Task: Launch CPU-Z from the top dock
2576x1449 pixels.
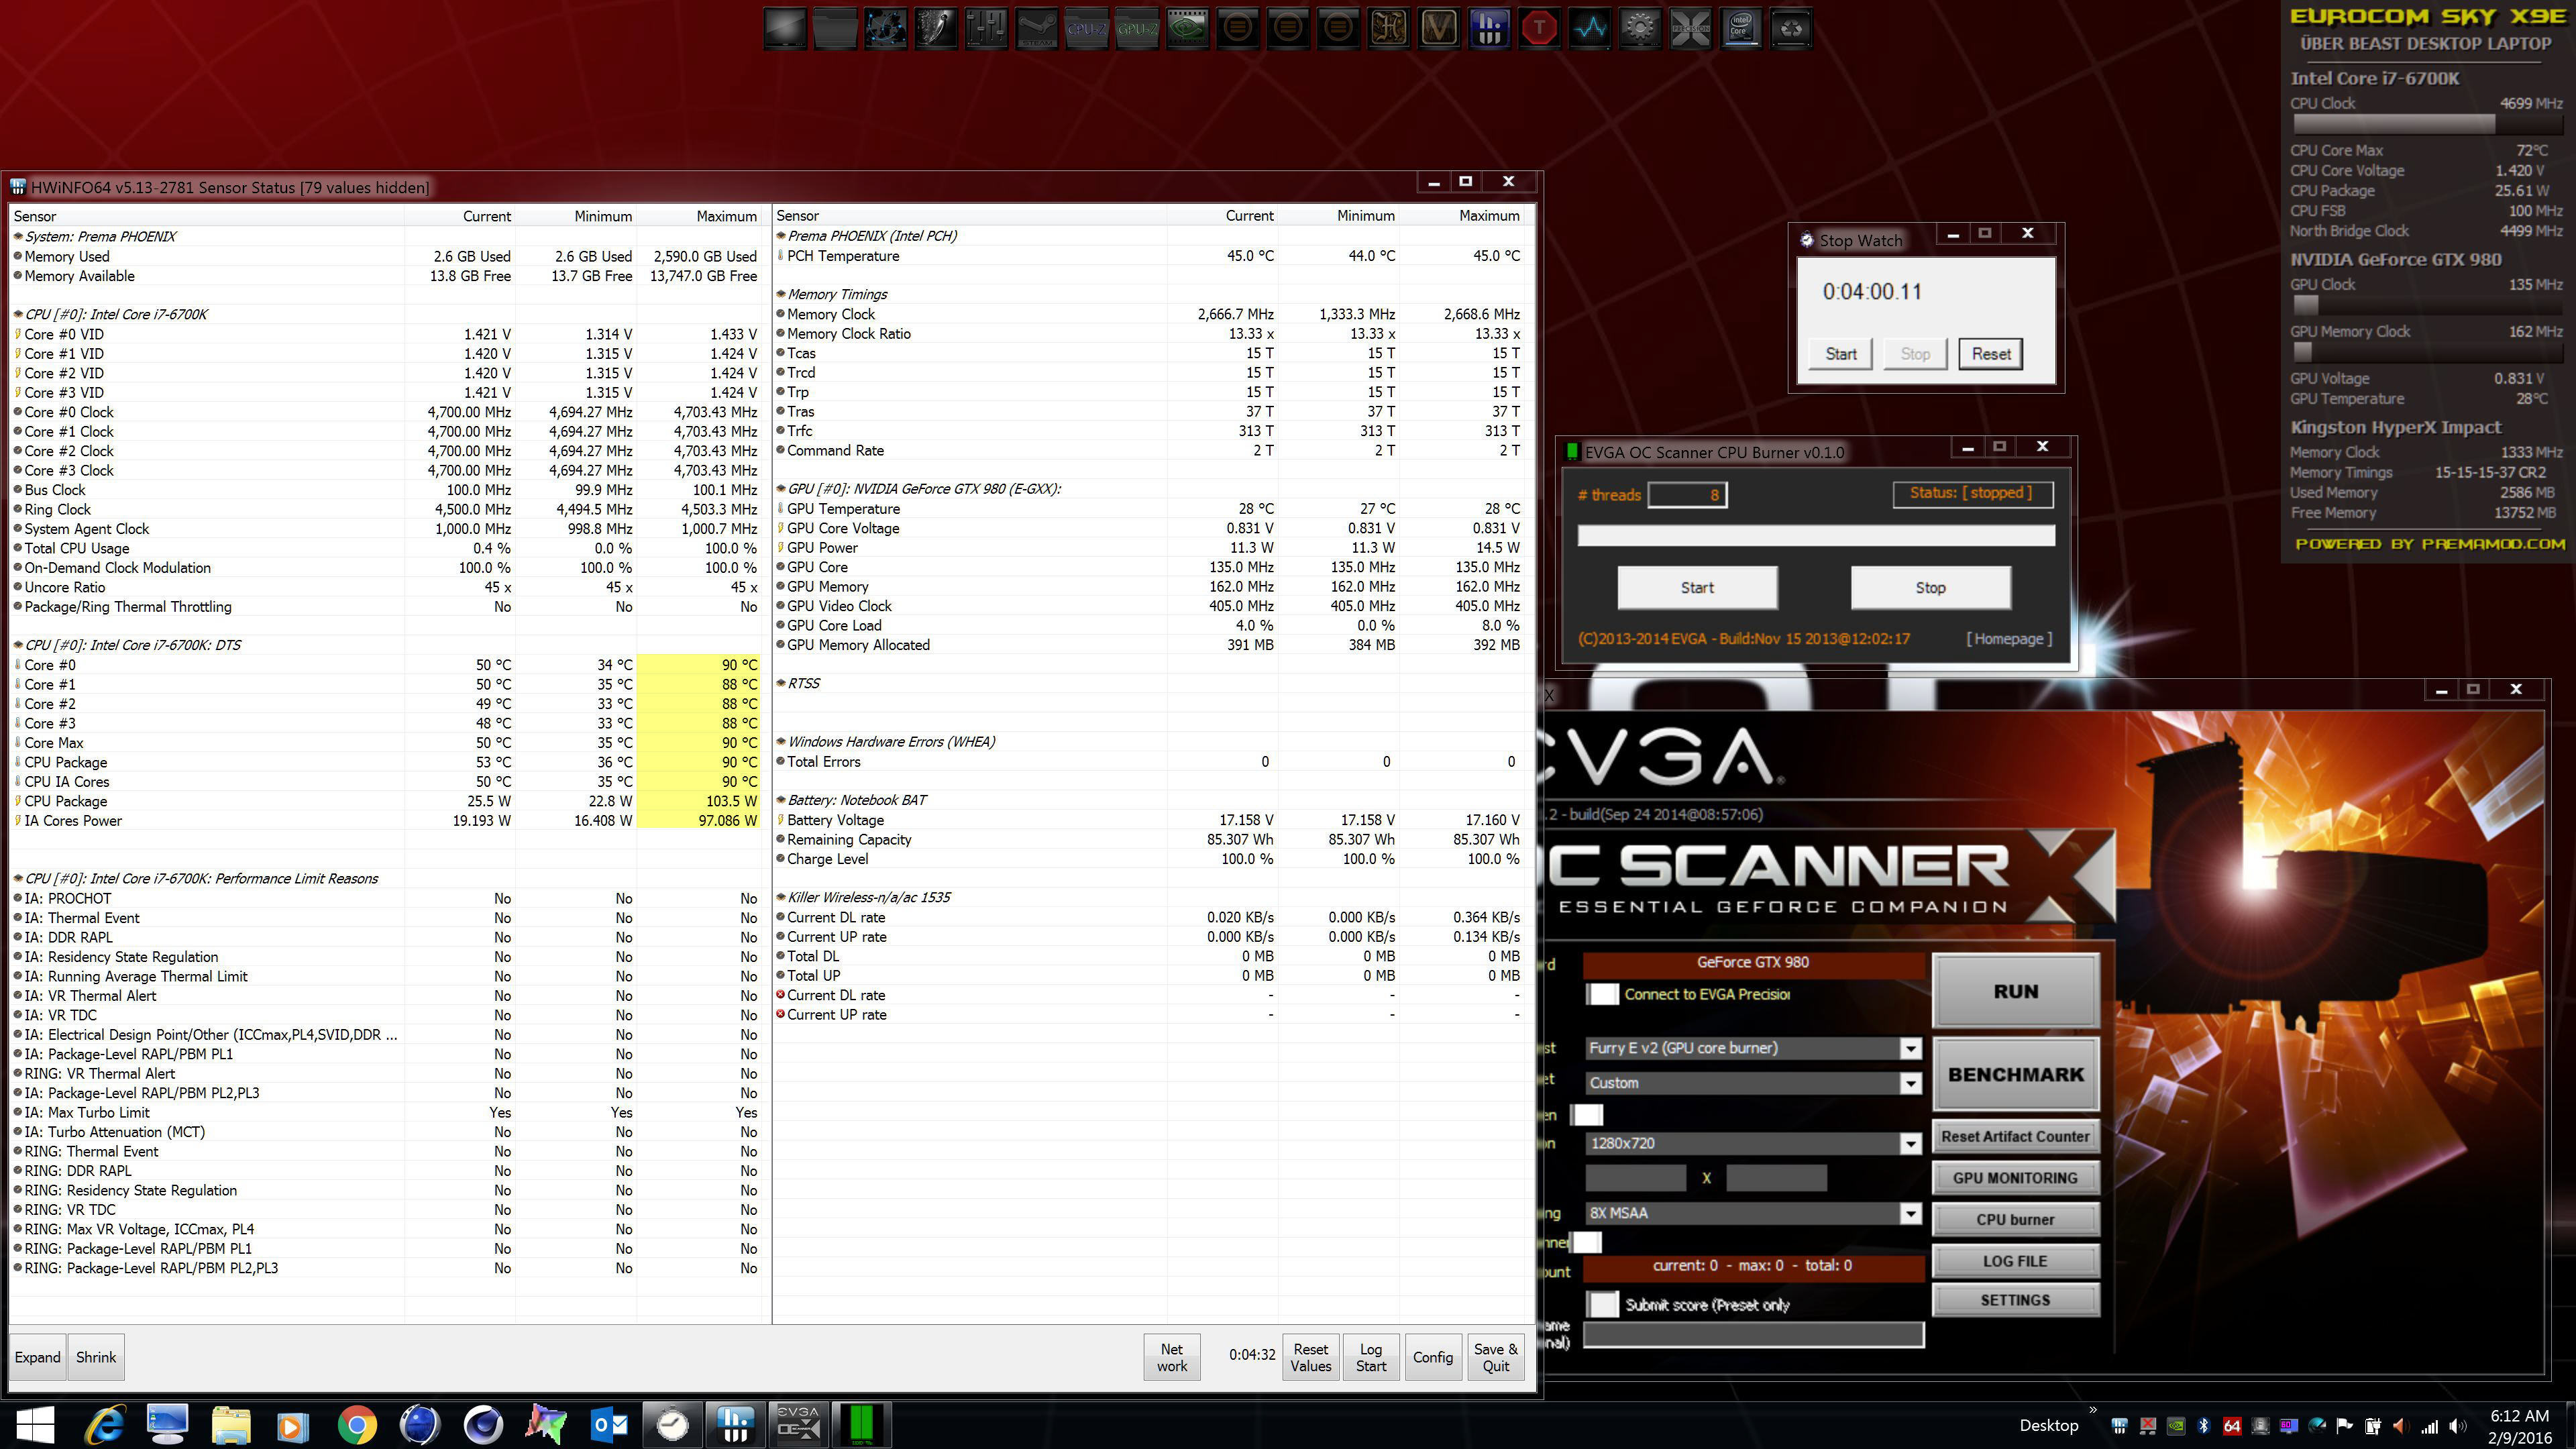Action: pos(1087,28)
